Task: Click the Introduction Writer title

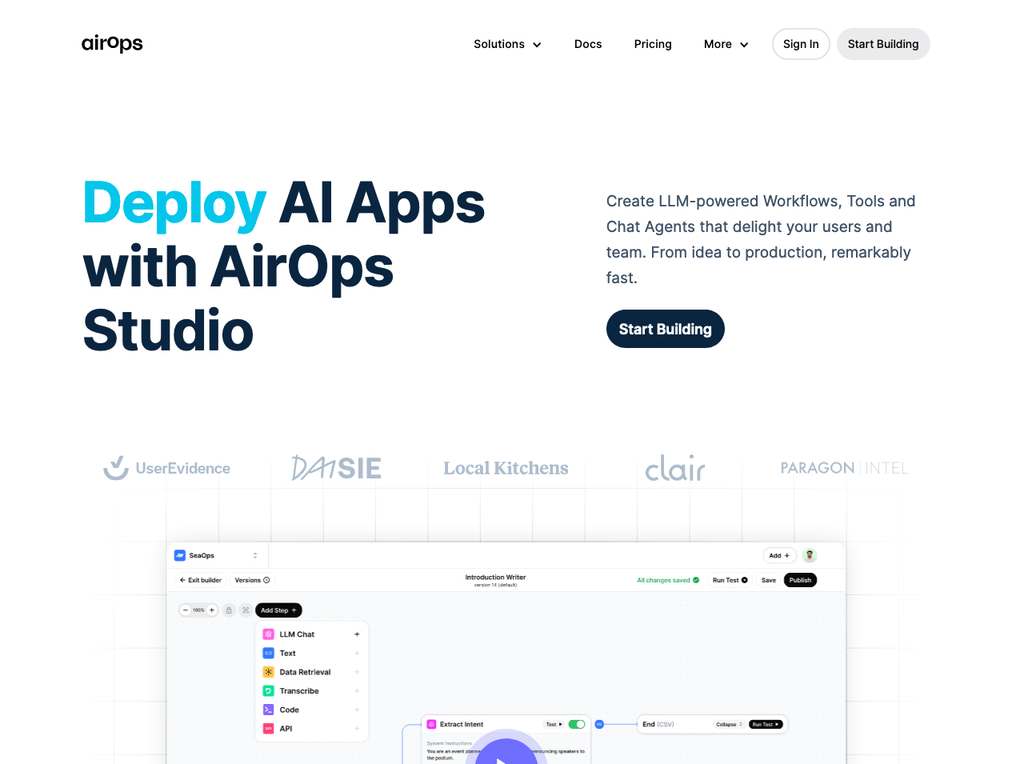Action: [495, 577]
